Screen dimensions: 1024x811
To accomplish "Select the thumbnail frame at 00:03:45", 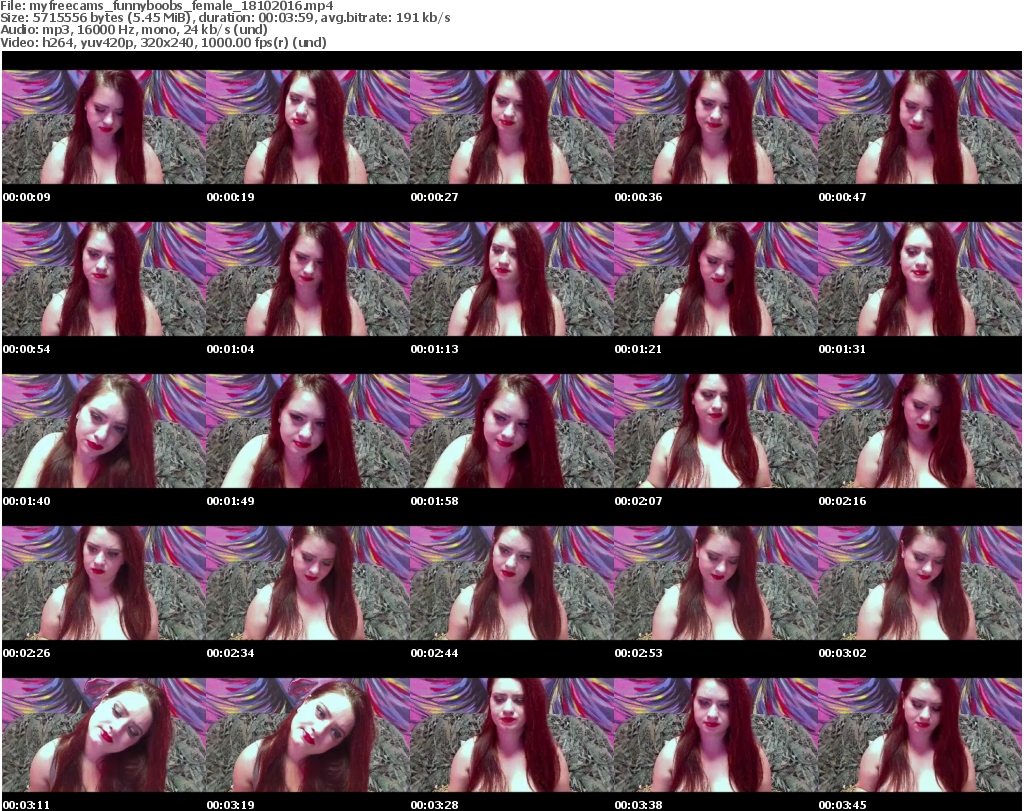I will coord(920,735).
